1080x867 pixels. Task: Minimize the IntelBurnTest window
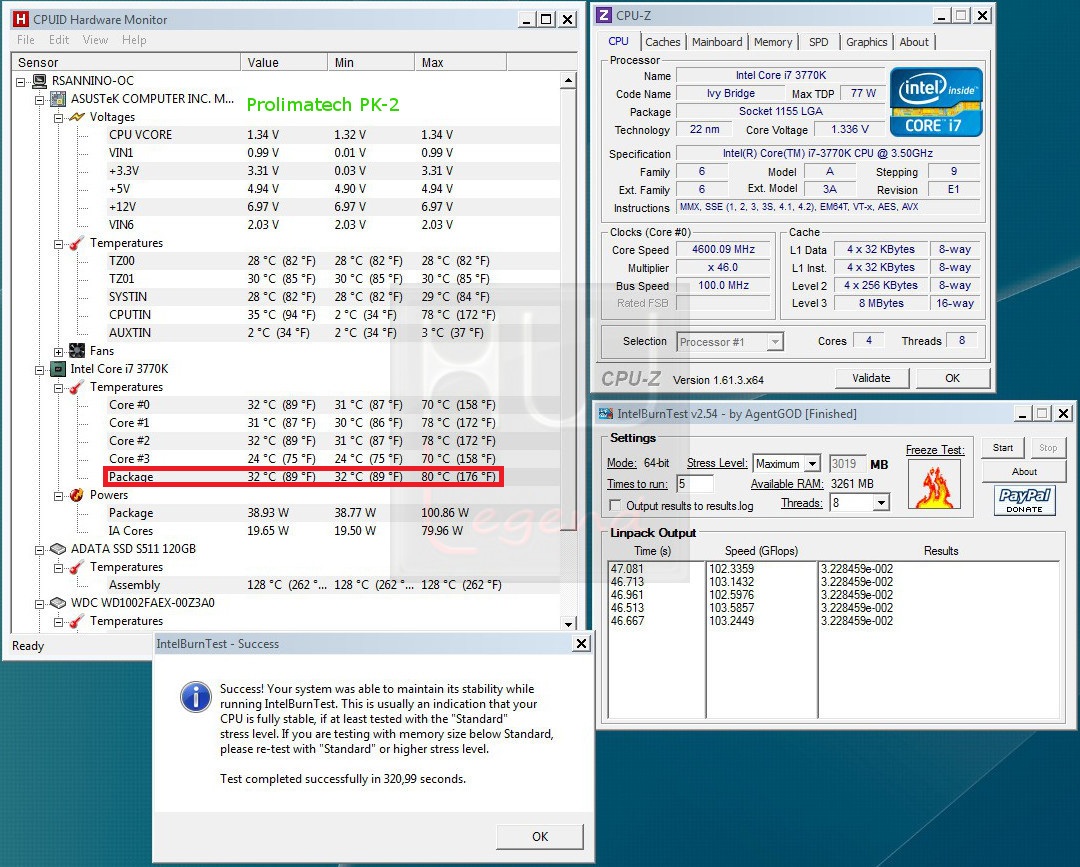[1022, 413]
